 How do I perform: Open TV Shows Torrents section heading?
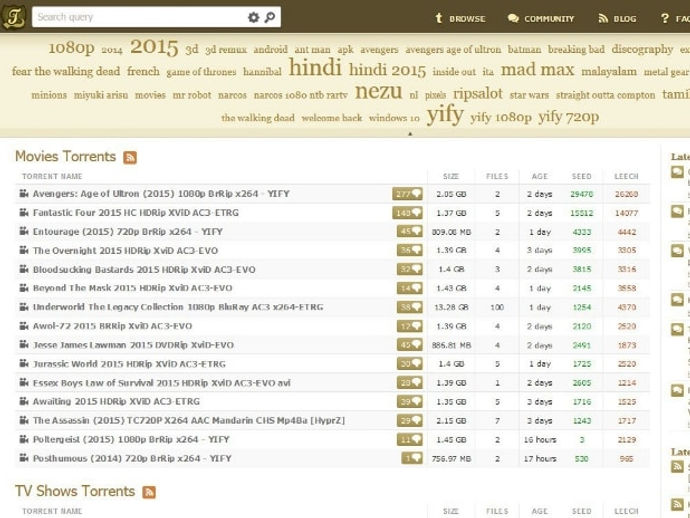point(75,491)
